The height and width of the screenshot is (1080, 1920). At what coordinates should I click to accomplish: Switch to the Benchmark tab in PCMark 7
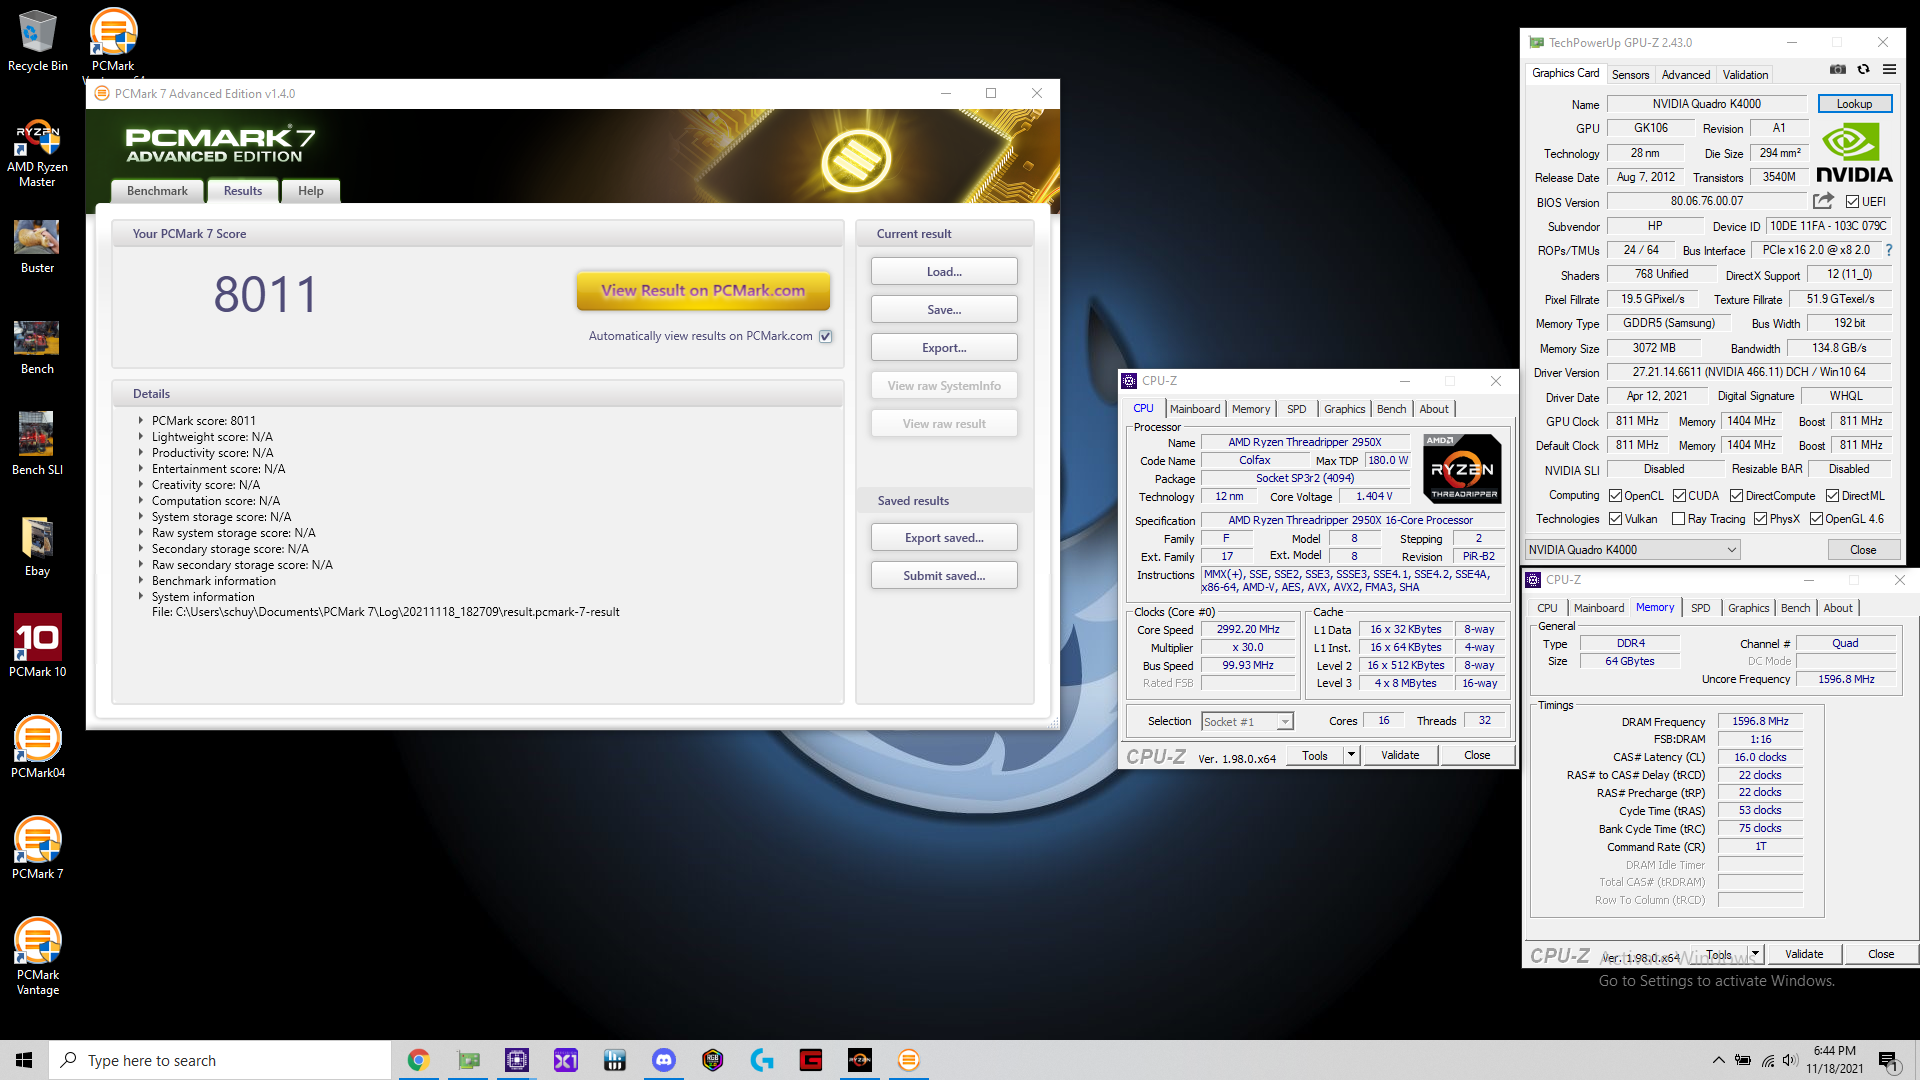[157, 191]
